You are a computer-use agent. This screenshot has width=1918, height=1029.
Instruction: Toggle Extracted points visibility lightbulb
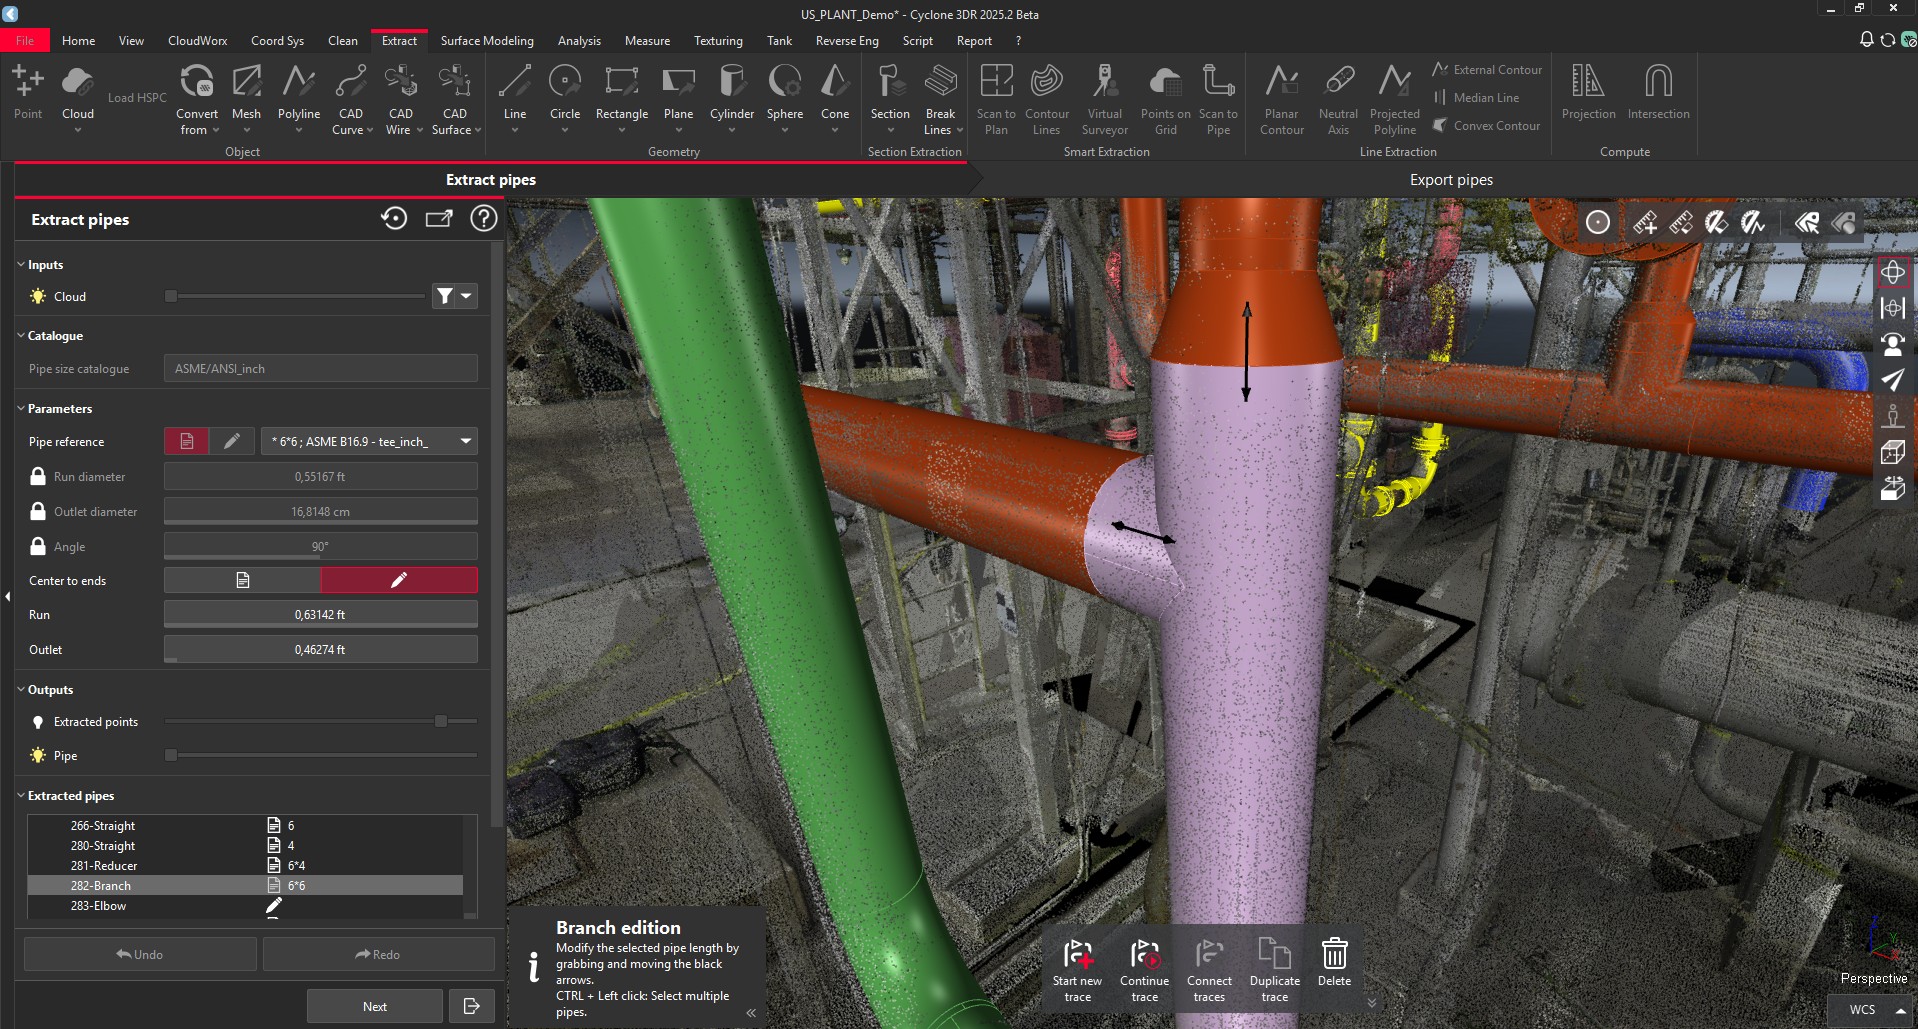tap(37, 721)
